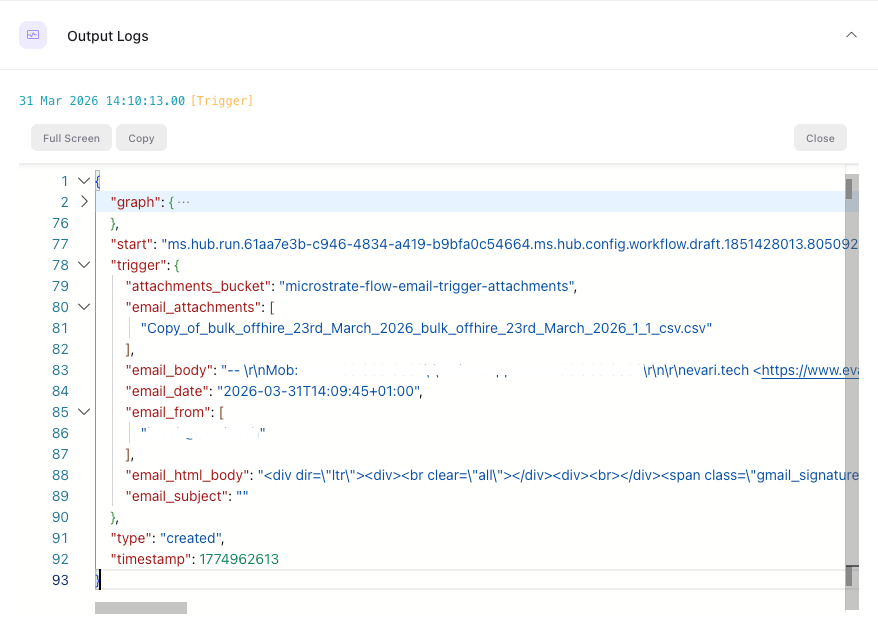Click the "attachments_bucket" key
The width and height of the screenshot is (878, 627).
pos(198,286)
